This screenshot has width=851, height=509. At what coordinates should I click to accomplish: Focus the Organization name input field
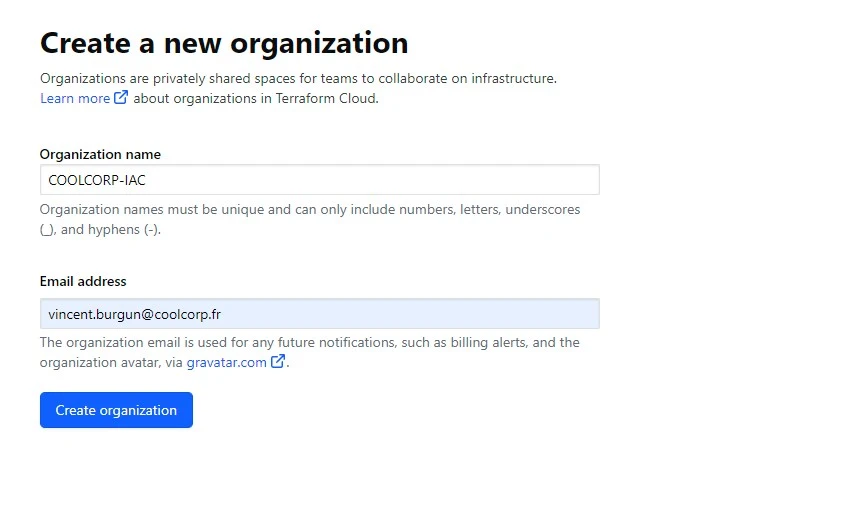tap(320, 180)
